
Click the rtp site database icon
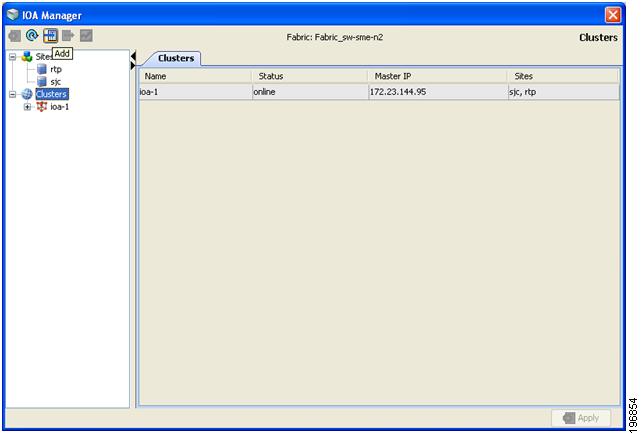pos(42,69)
